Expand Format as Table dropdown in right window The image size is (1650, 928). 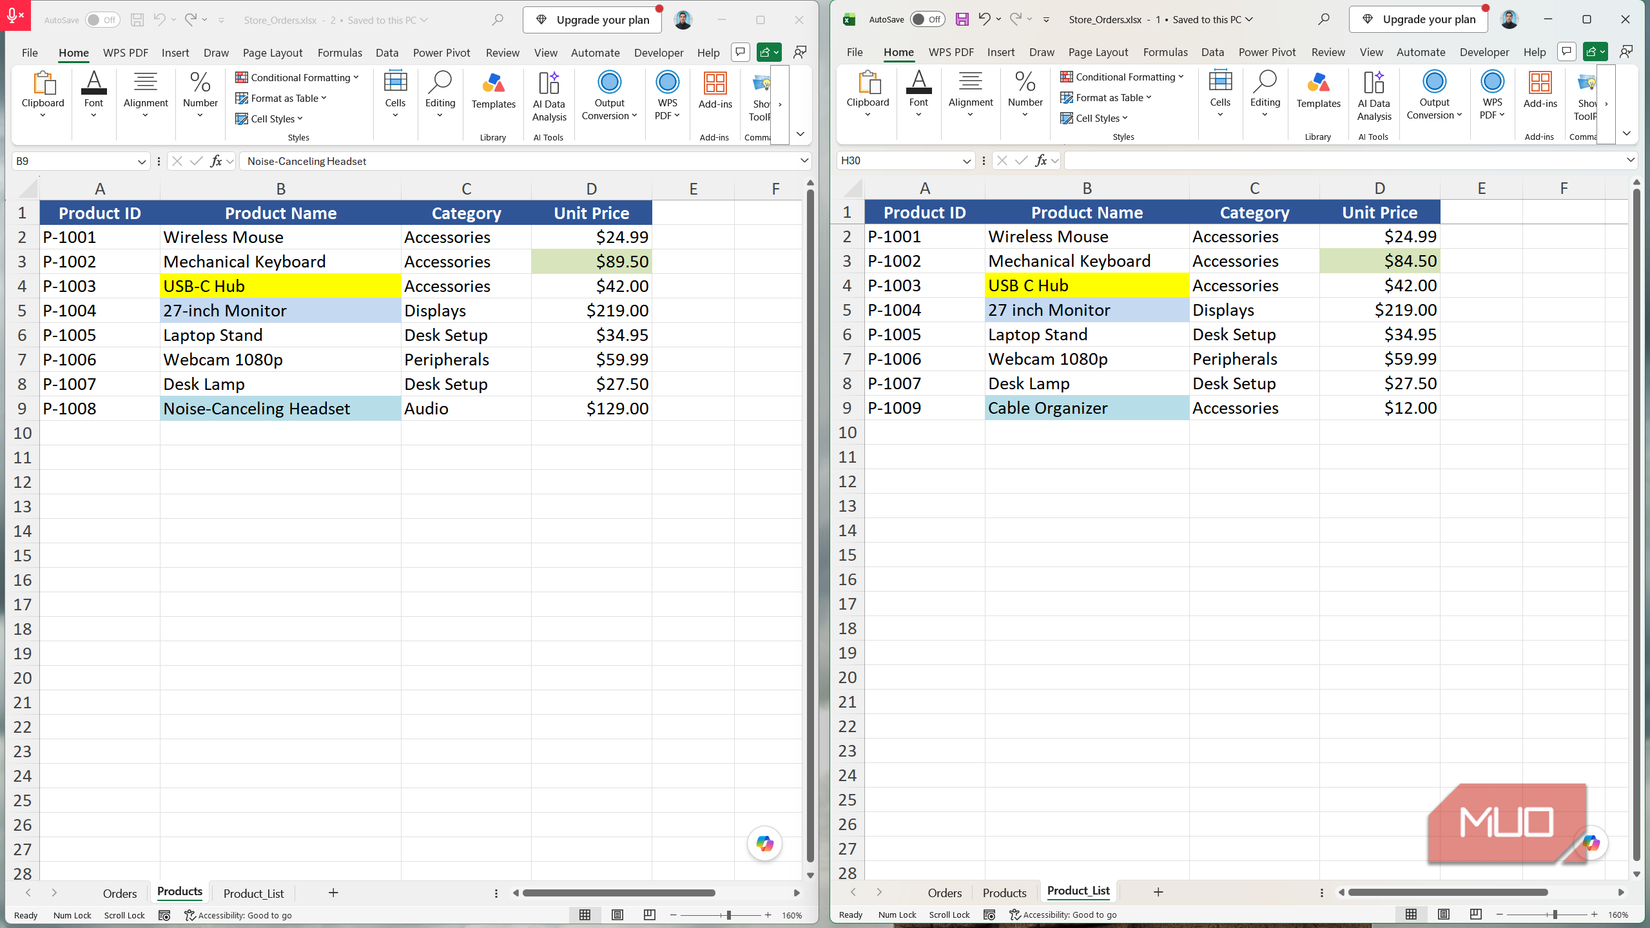[x=1106, y=97]
